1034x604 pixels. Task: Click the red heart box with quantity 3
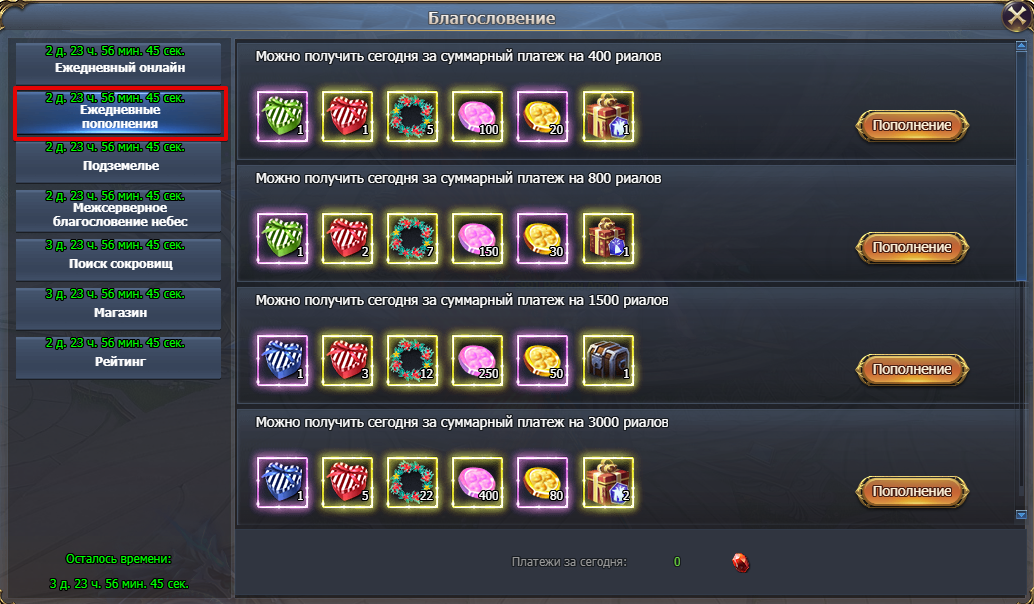(348, 361)
